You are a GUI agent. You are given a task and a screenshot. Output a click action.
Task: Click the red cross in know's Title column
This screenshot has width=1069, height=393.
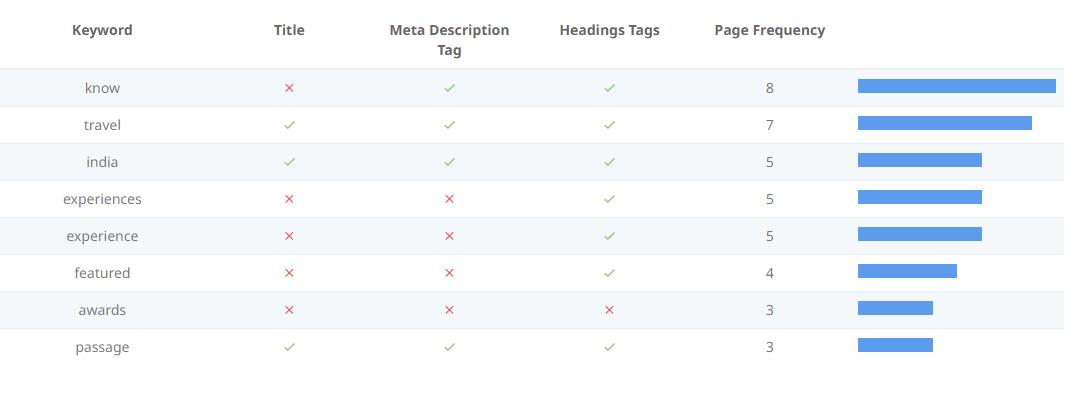289,88
